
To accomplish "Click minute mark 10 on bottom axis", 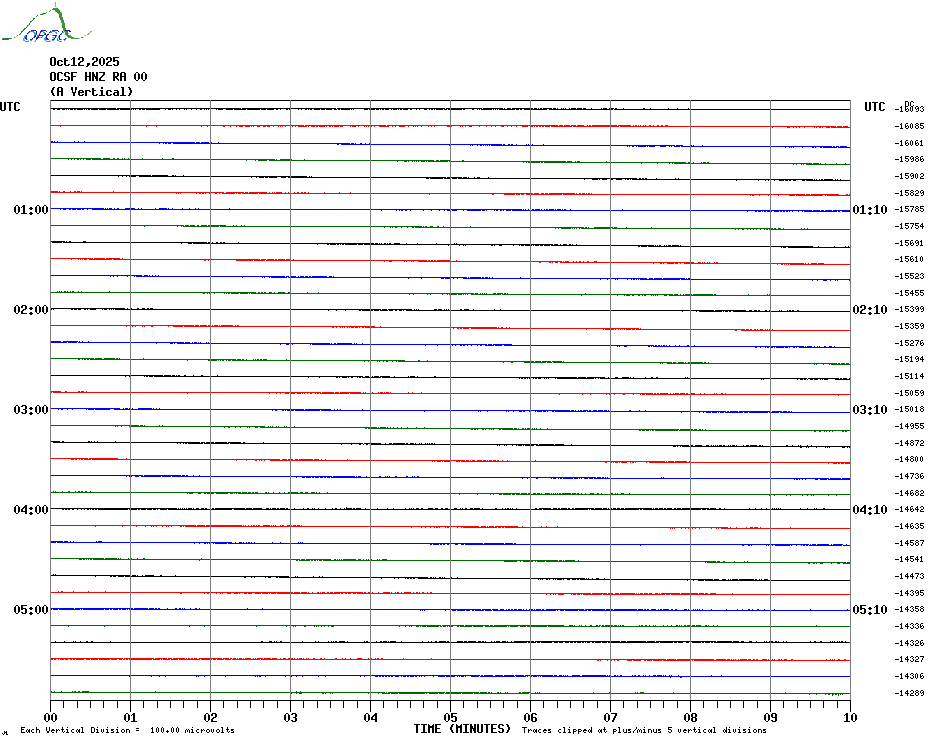I will tap(849, 717).
